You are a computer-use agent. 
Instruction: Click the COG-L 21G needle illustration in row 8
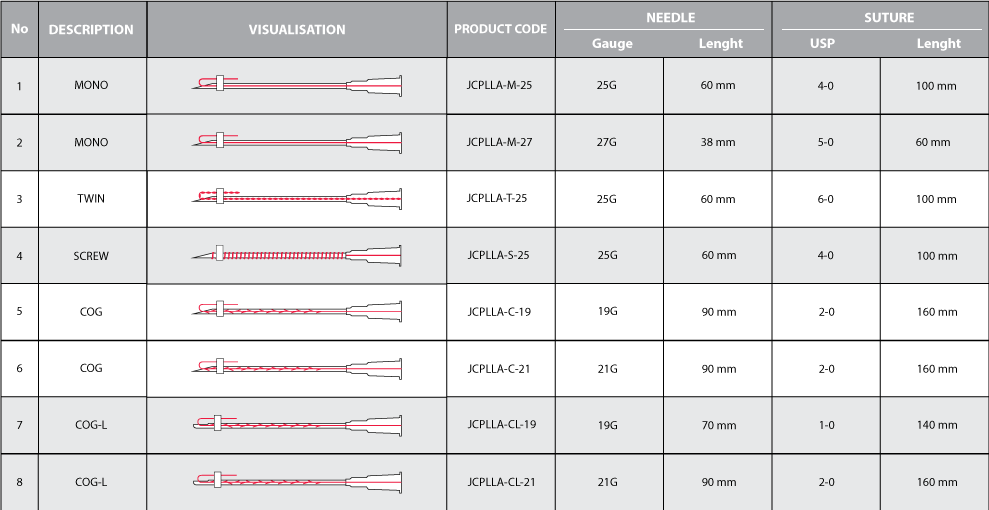coord(297,481)
